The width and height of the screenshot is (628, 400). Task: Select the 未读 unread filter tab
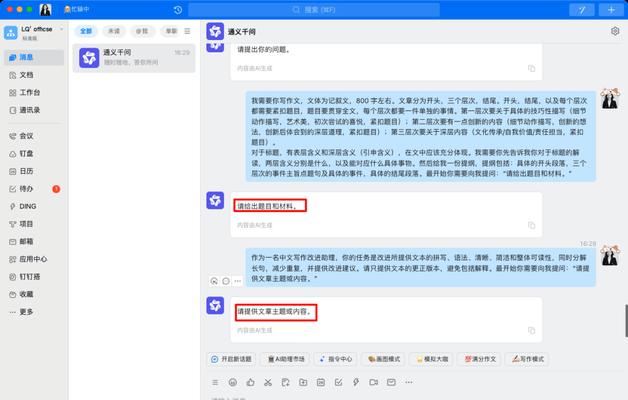coord(114,31)
